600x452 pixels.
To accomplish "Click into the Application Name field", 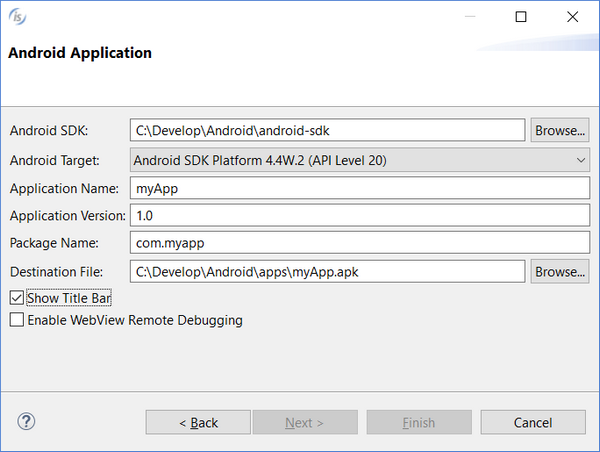I will click(360, 187).
